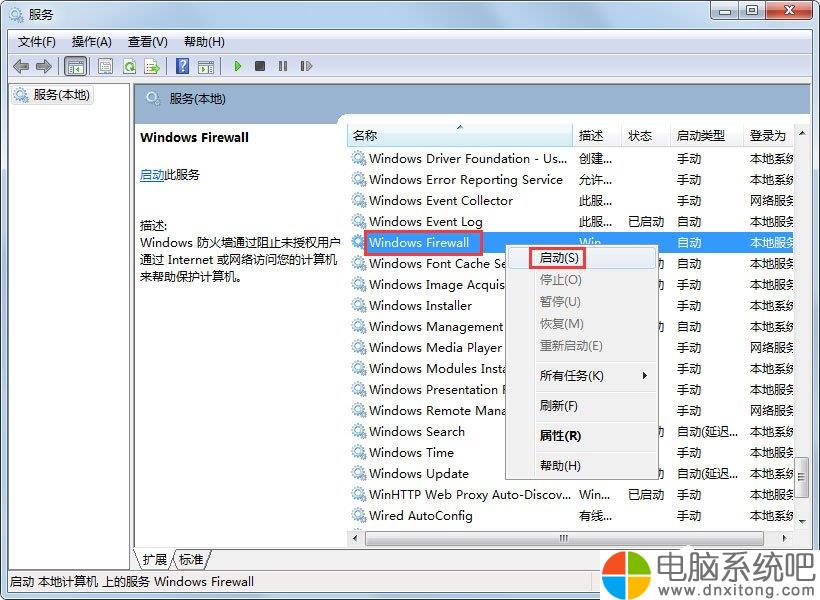Screen dimensions: 820x600
Task: Click the horizontal scrollbar right arrow
Action: click(x=784, y=538)
